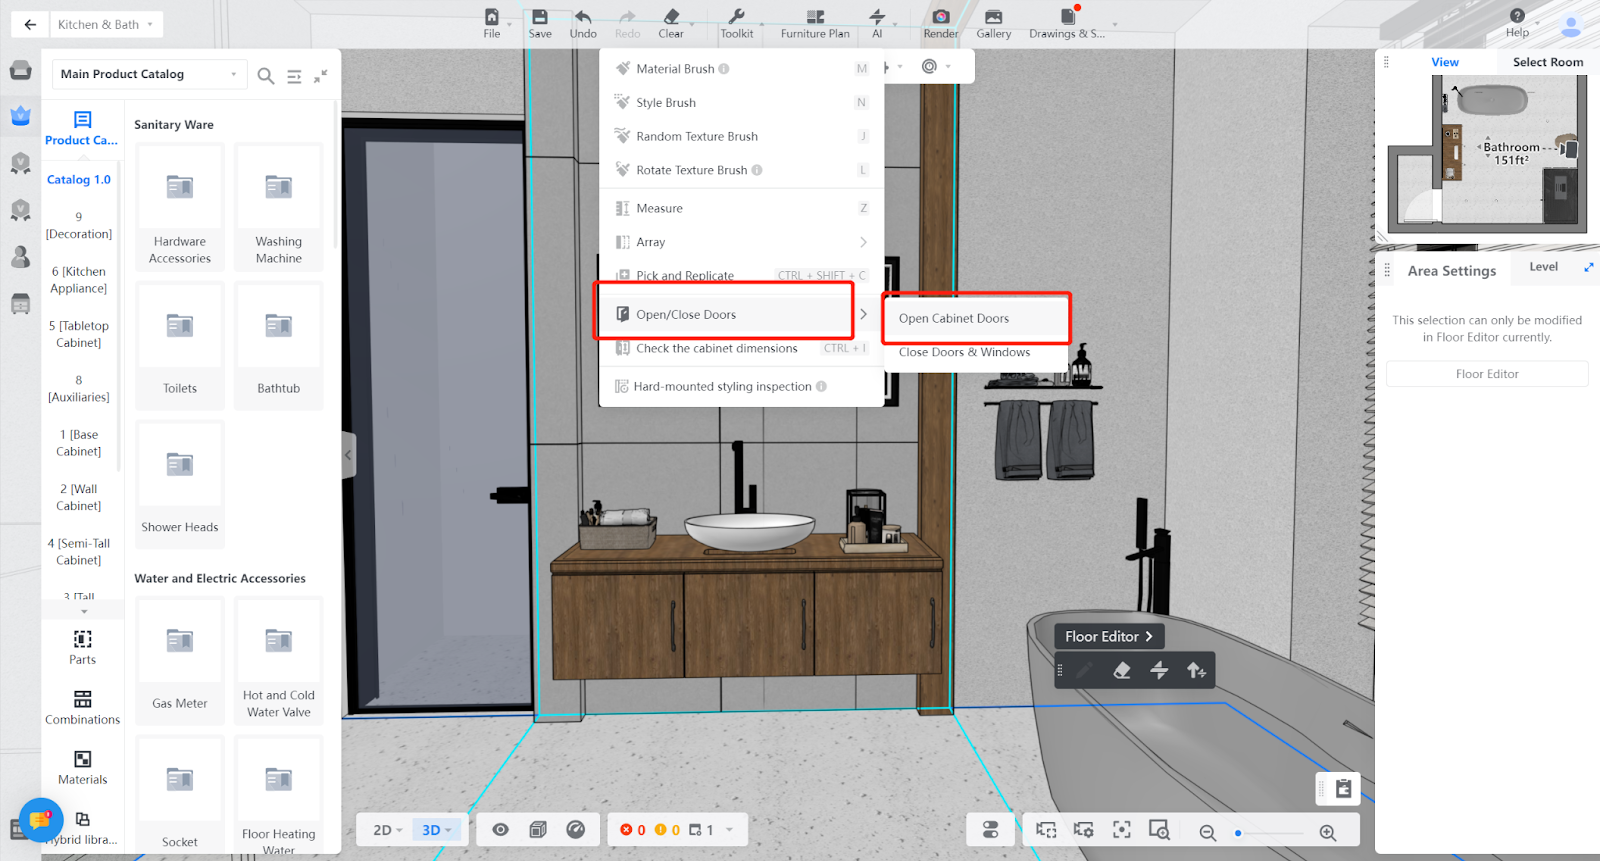Click the Save icon

pos(540,17)
